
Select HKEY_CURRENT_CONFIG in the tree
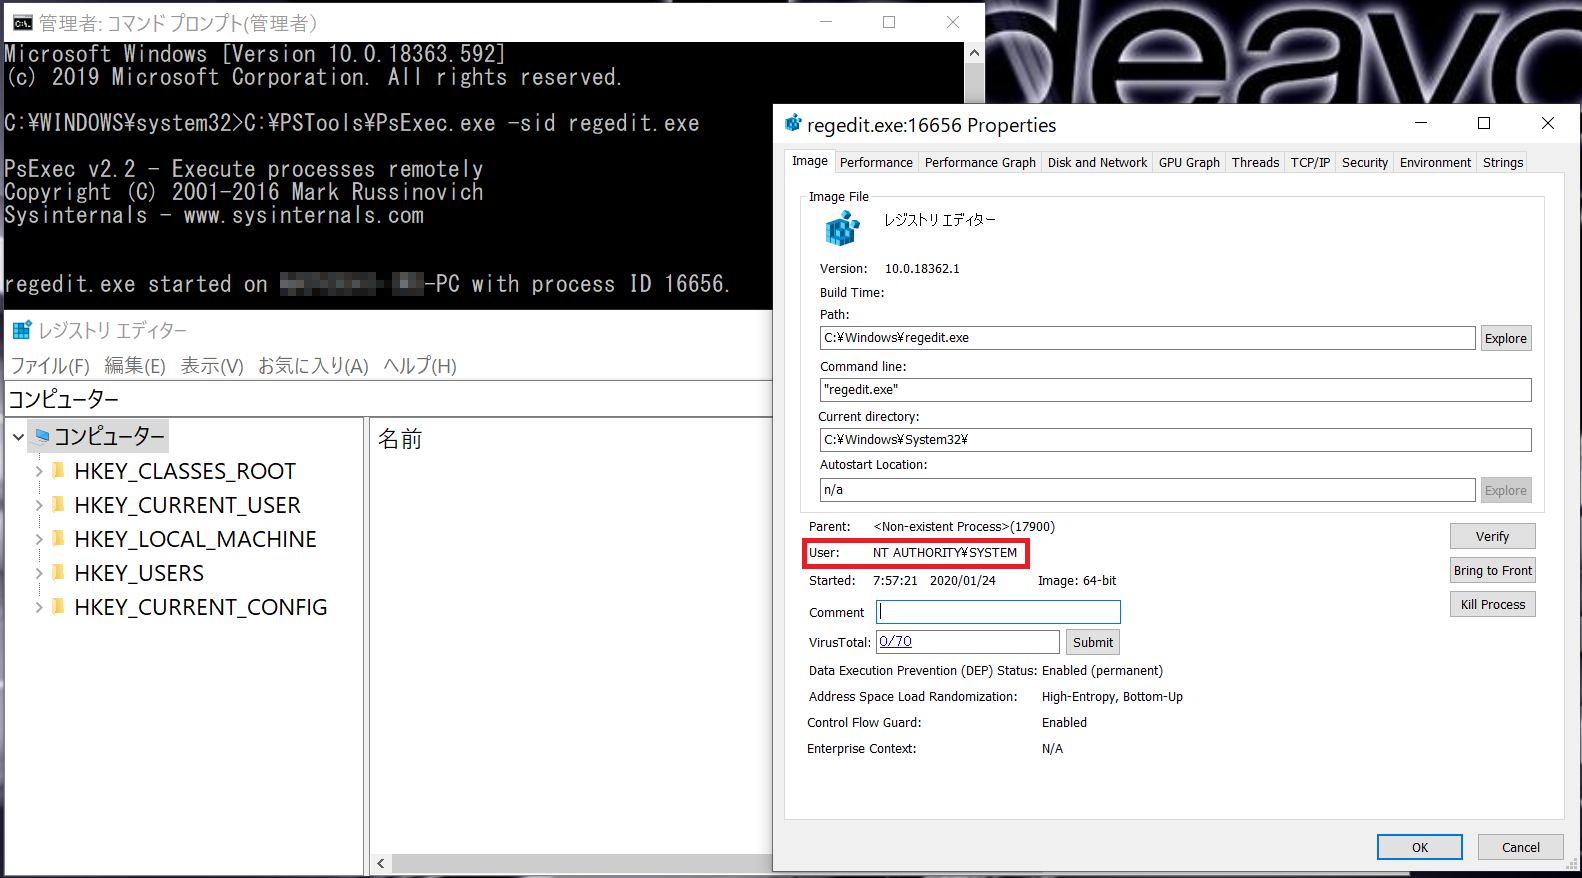[x=200, y=607]
